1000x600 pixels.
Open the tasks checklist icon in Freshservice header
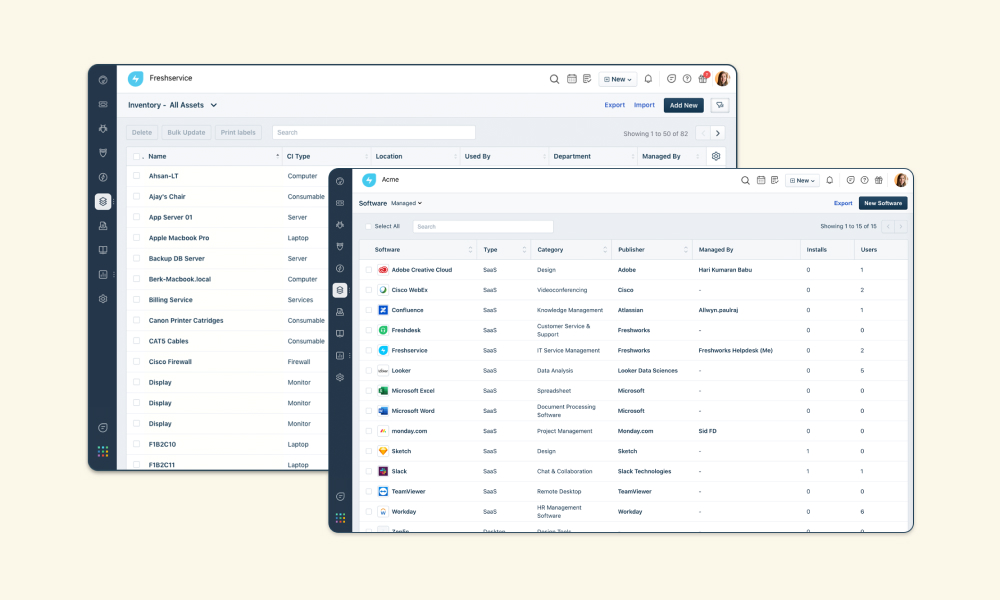pos(587,79)
